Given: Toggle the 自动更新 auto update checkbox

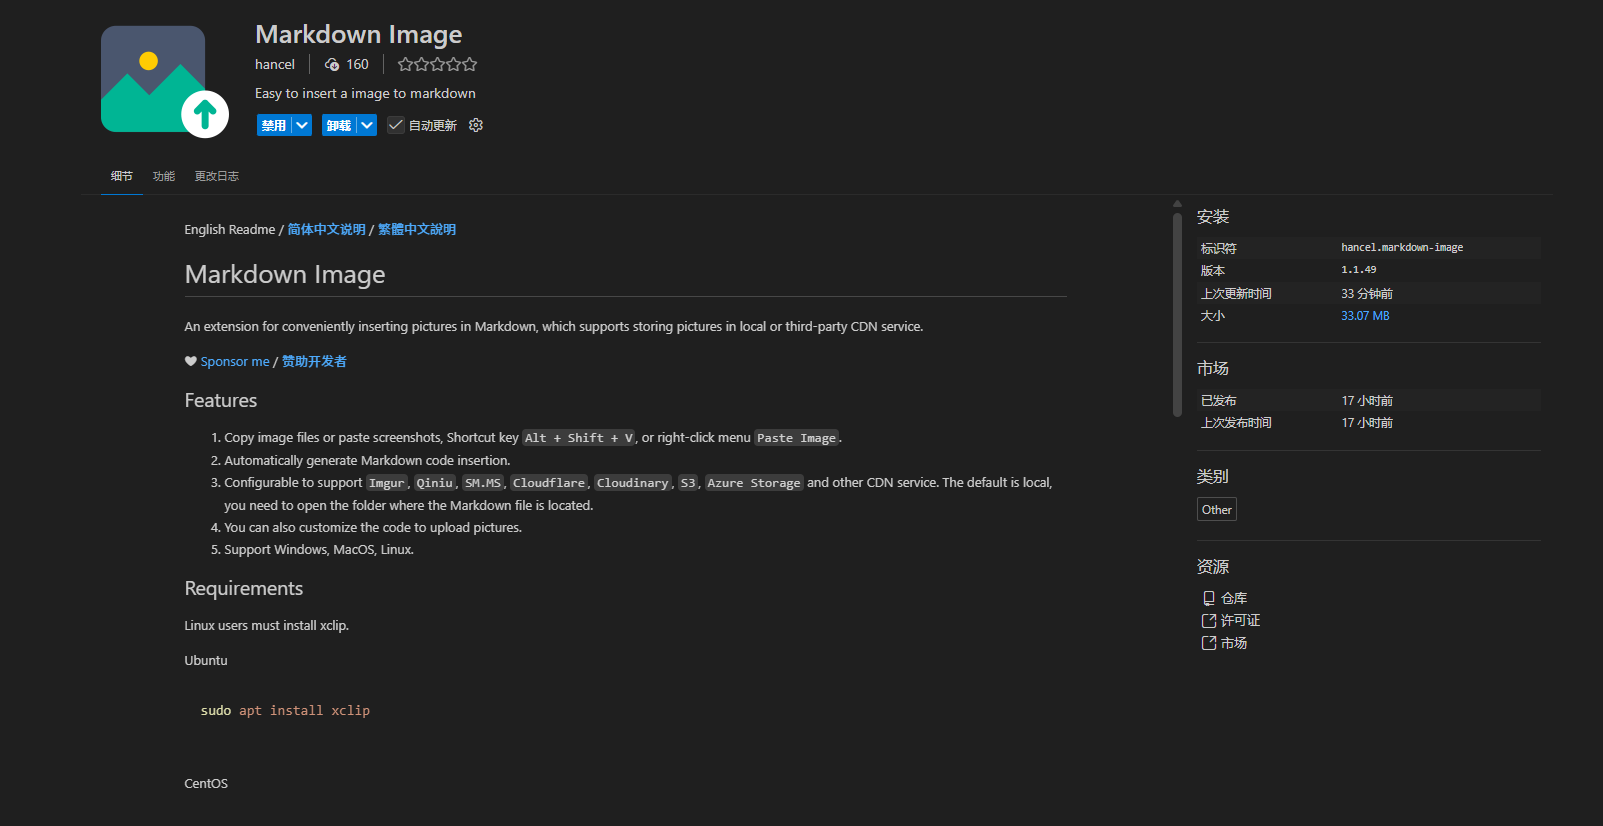Looking at the screenshot, I should 396,125.
